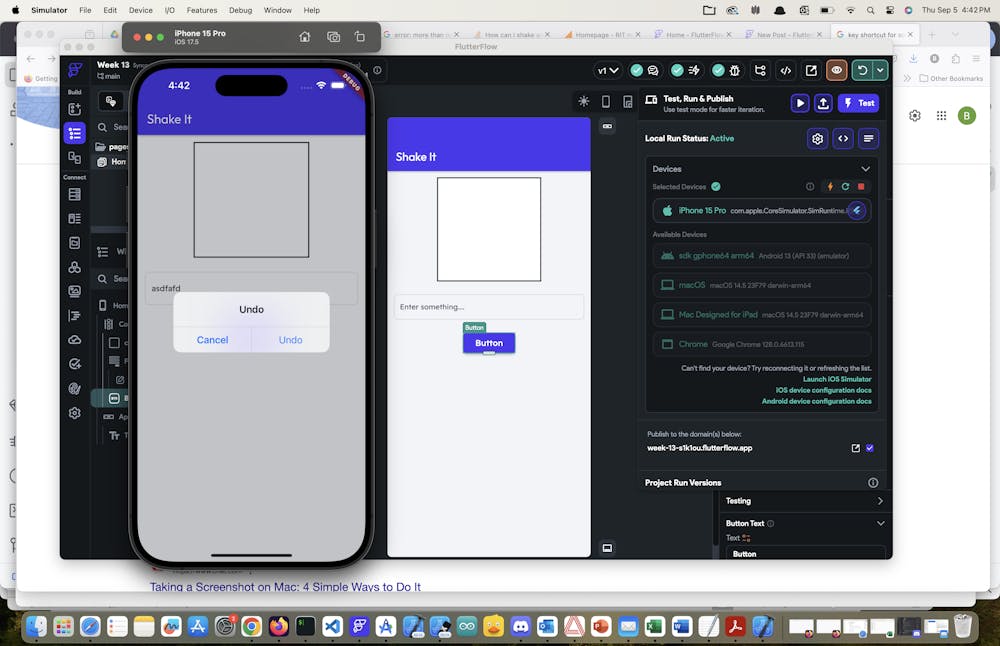Click the developer menu code icon

coord(786,70)
